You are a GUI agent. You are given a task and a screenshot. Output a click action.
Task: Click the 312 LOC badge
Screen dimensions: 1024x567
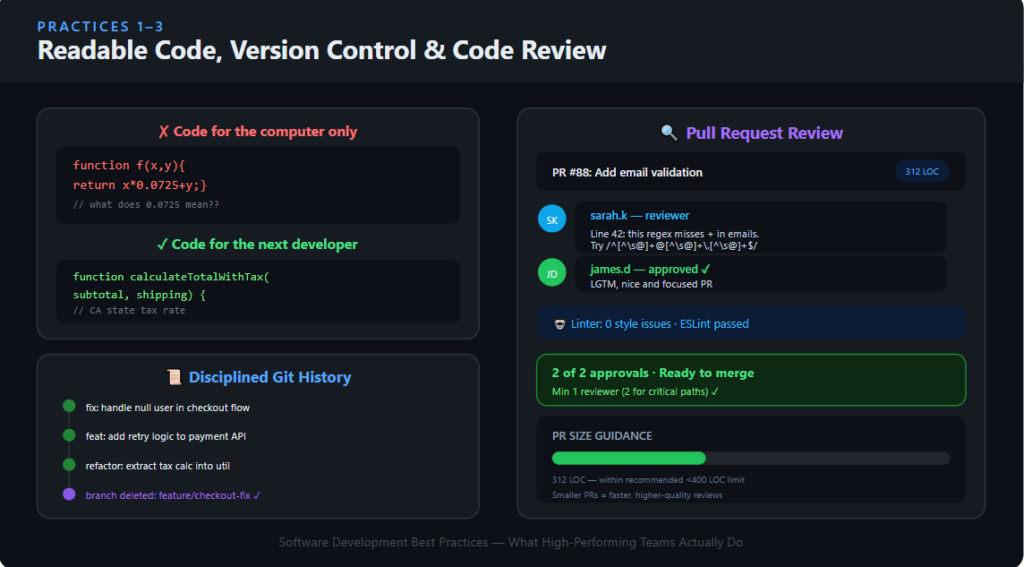[x=921, y=172]
